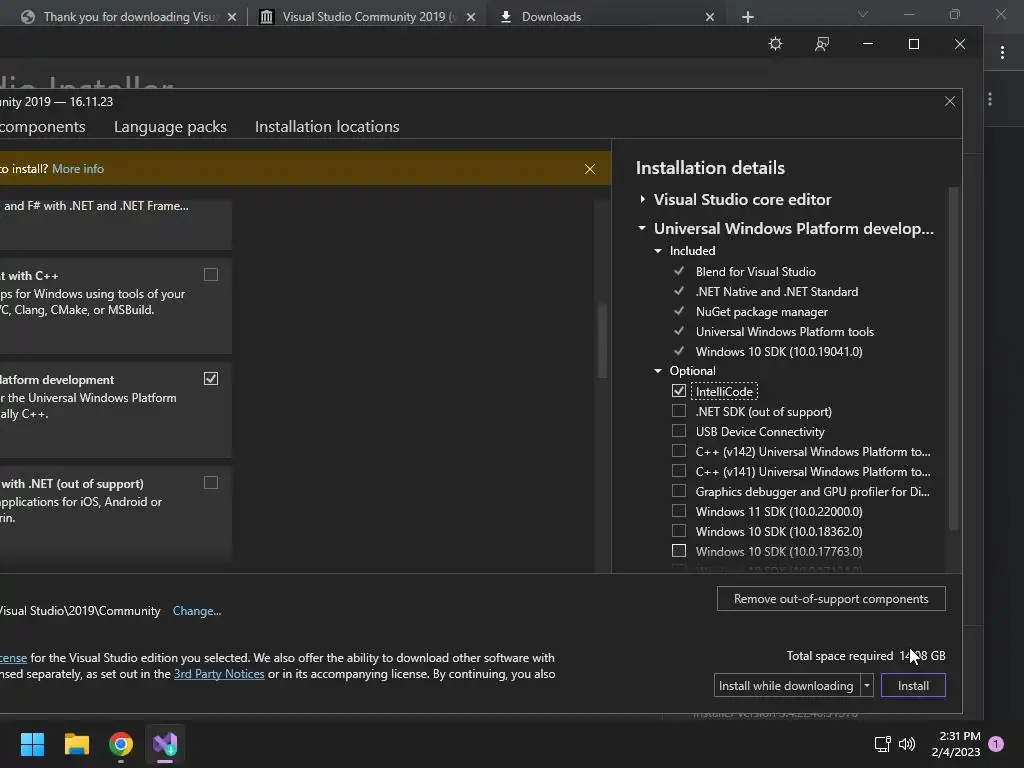This screenshot has height=768, width=1024.
Task: Select NuGet package manager item
Action: click(x=761, y=312)
